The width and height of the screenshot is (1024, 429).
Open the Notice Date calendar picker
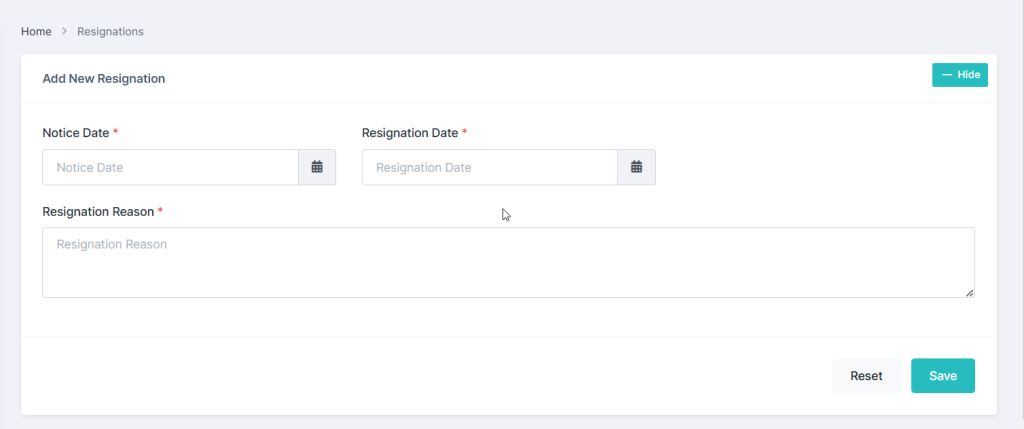pos(317,167)
